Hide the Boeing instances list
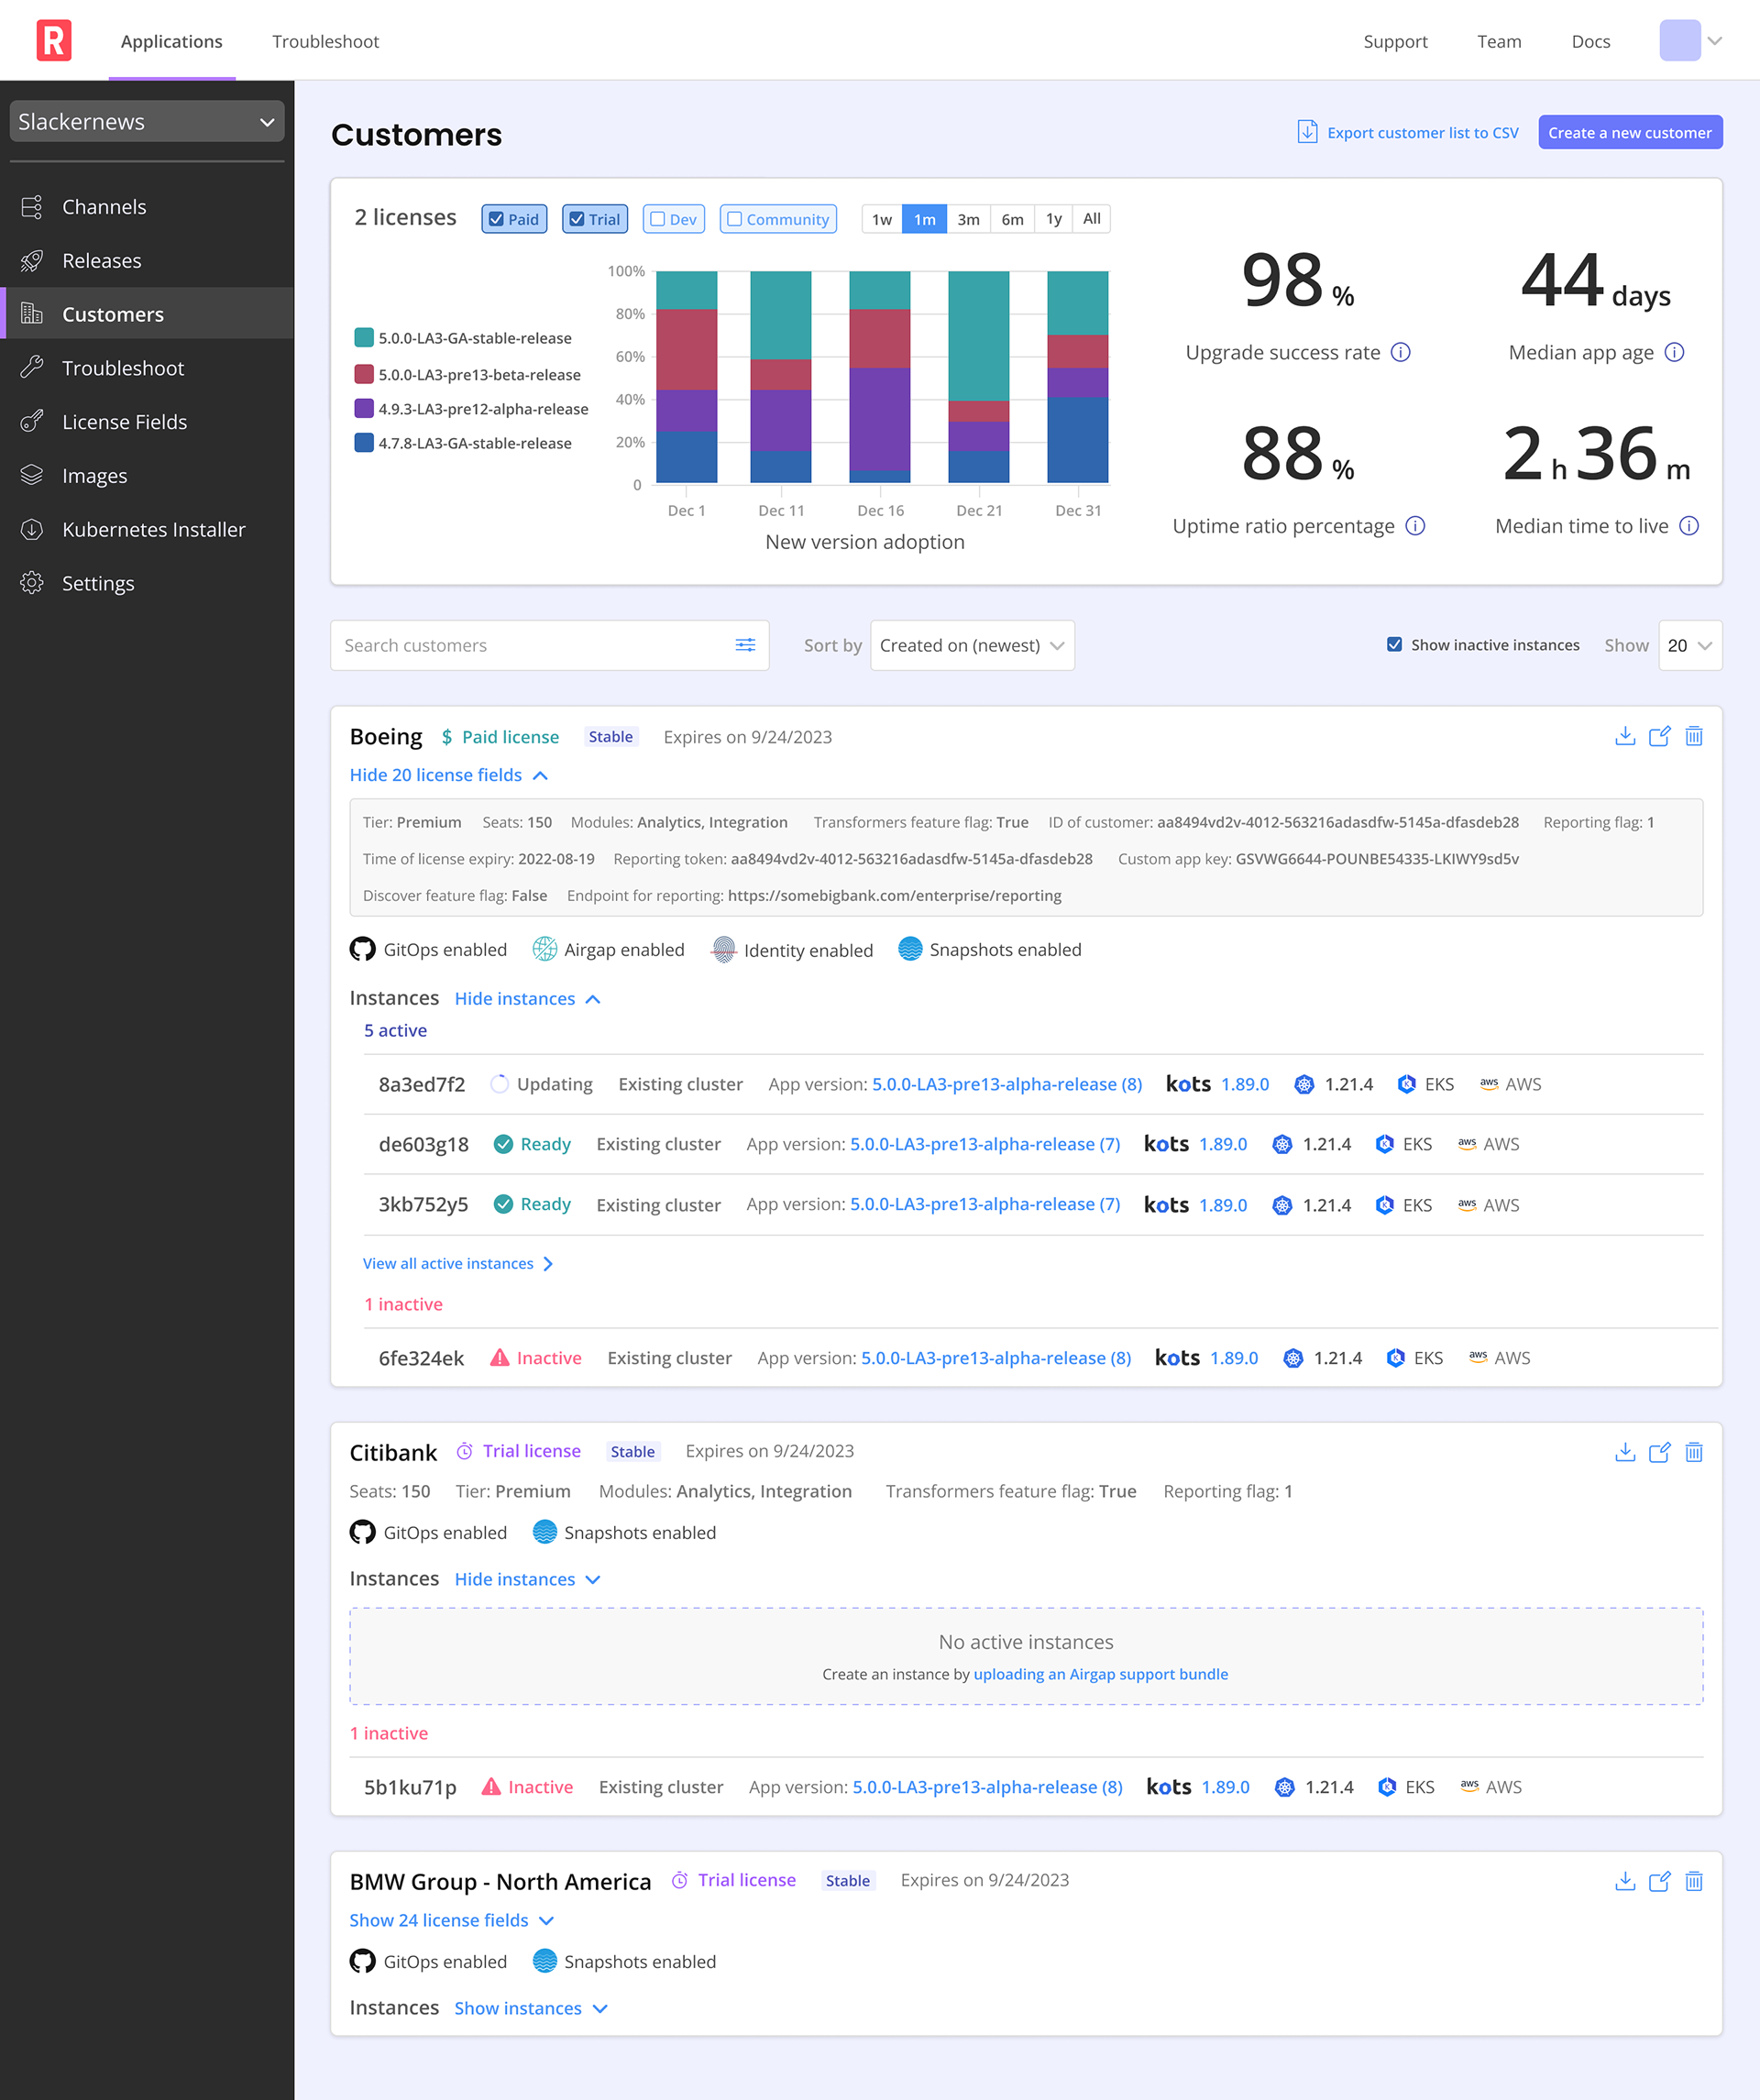 tap(527, 999)
